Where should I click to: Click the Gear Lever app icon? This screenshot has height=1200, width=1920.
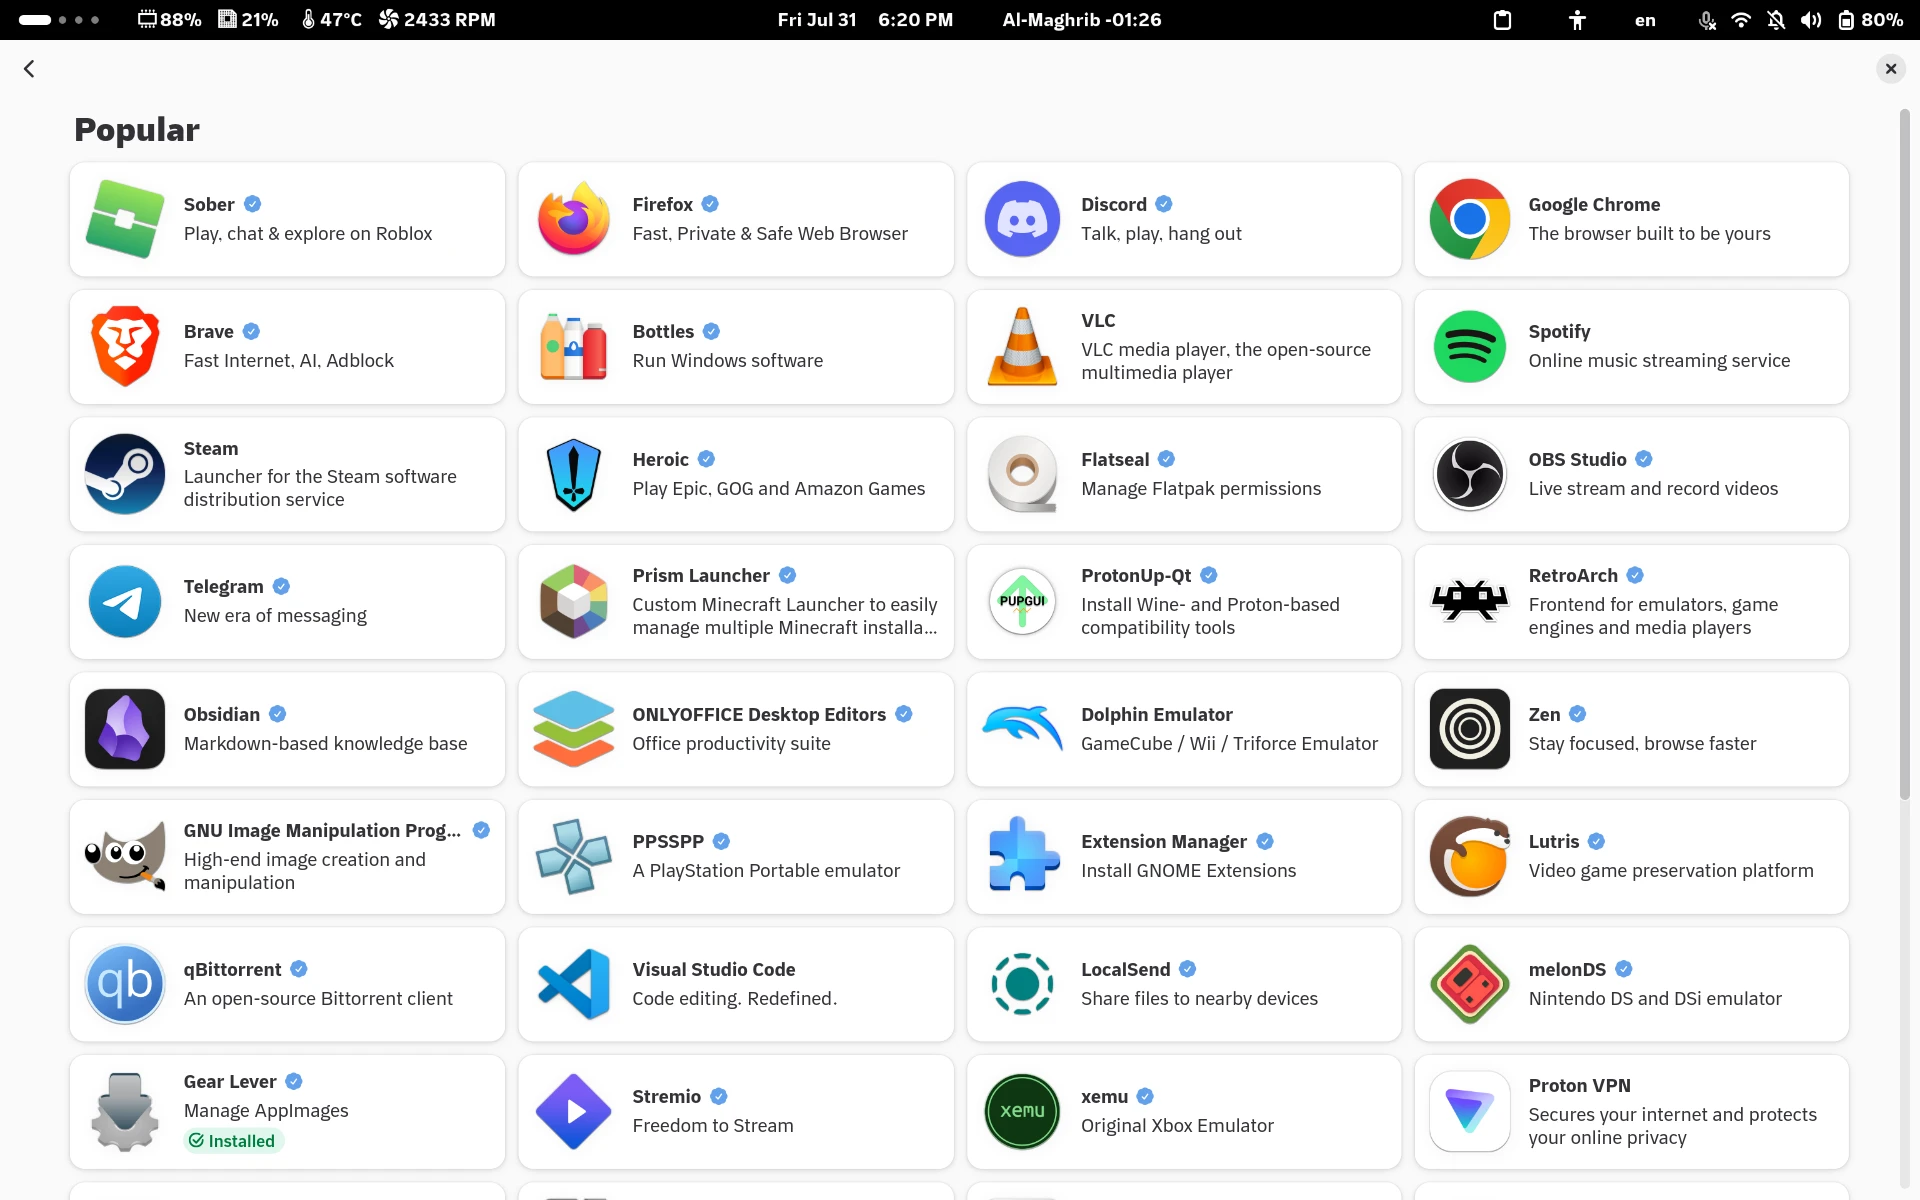pyautogui.click(x=125, y=1112)
